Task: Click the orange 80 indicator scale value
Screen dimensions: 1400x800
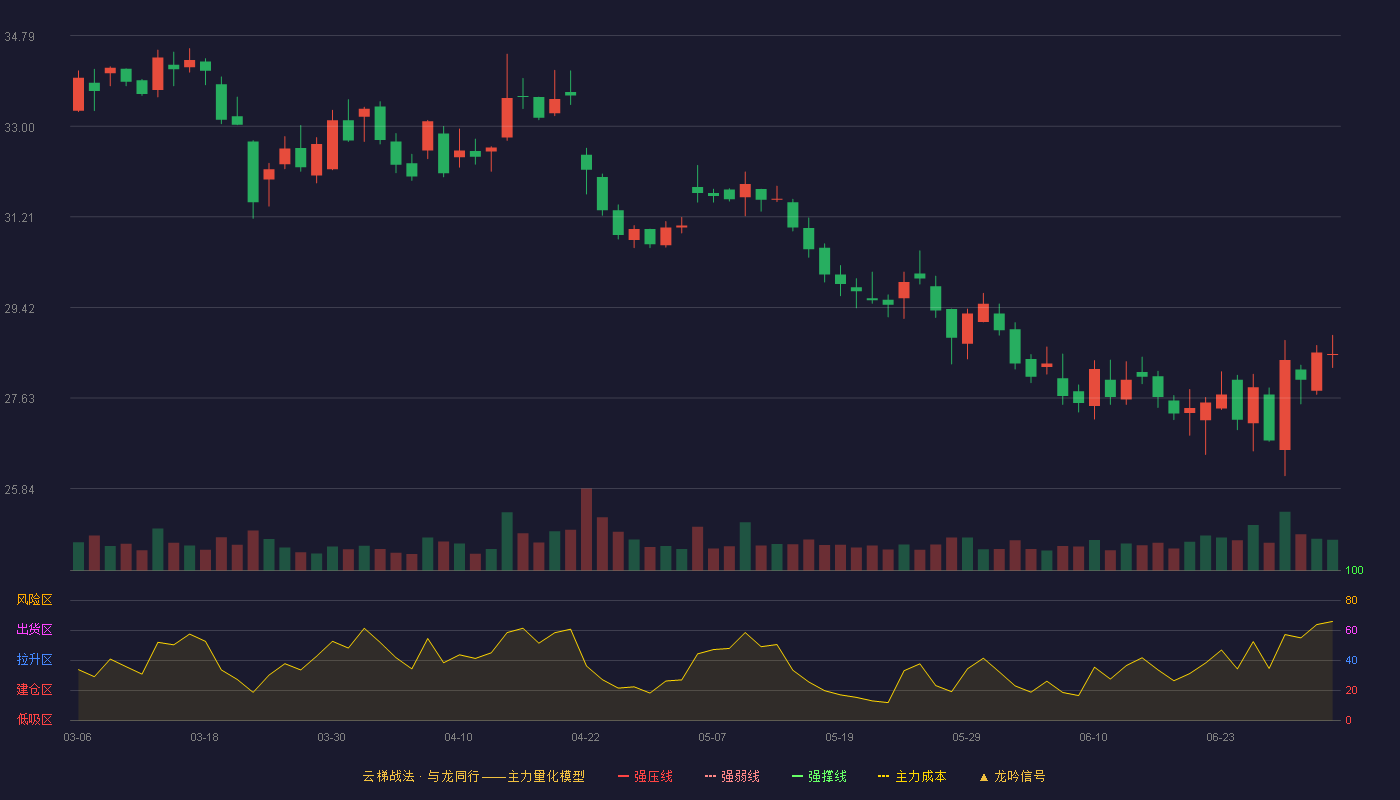Action: coord(1351,600)
